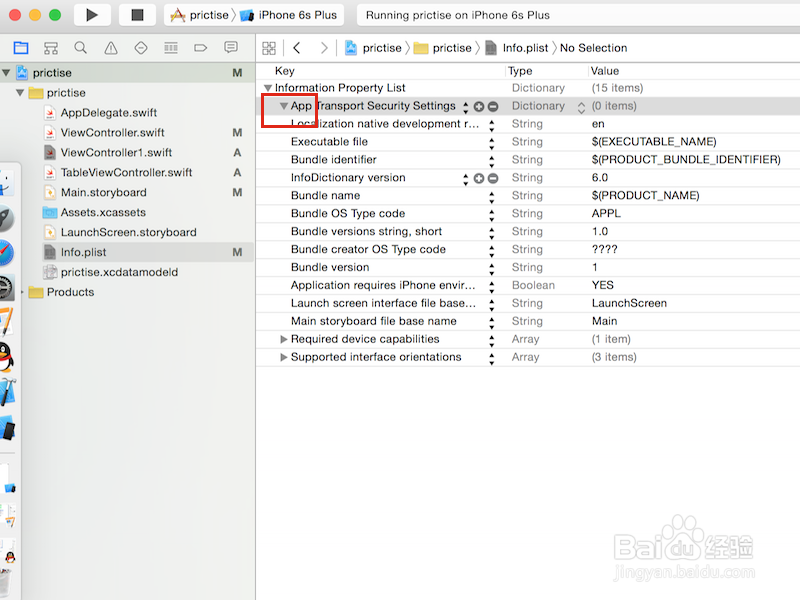Image resolution: width=800 pixels, height=600 pixels.
Task: Click the Stop button in toolbar
Action: pyautogui.click(x=137, y=15)
